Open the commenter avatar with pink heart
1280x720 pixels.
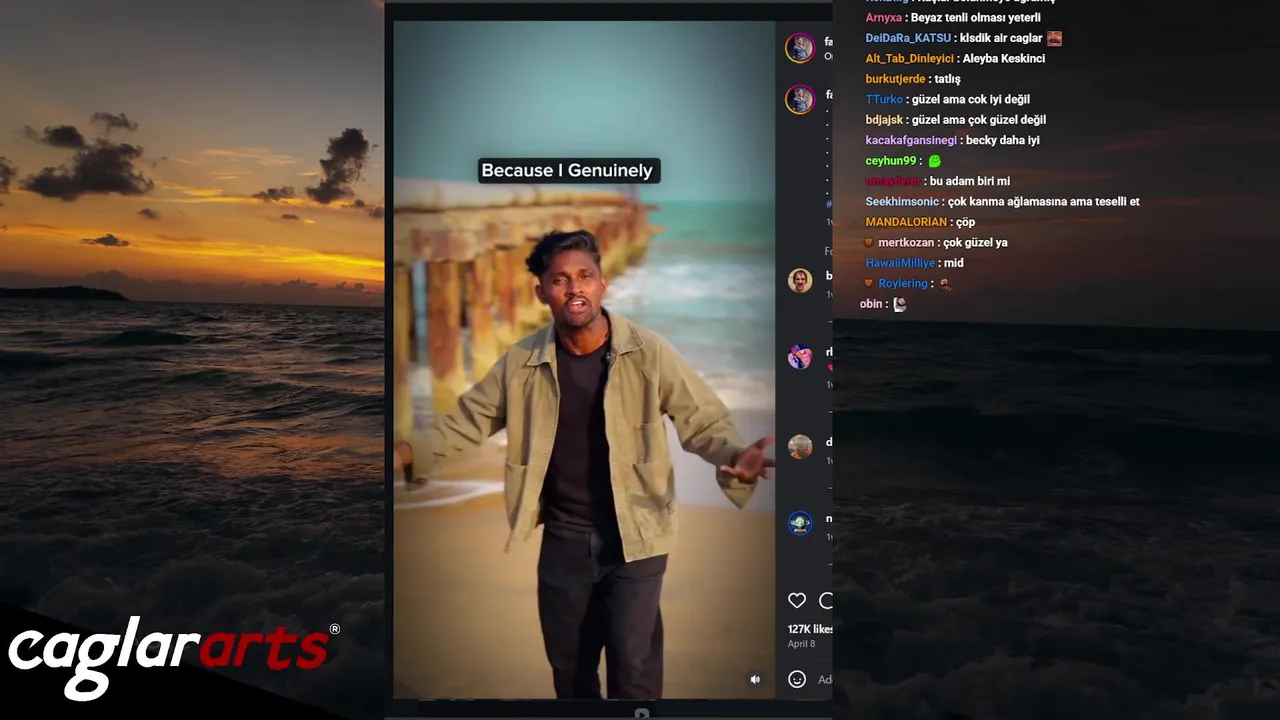[800, 357]
